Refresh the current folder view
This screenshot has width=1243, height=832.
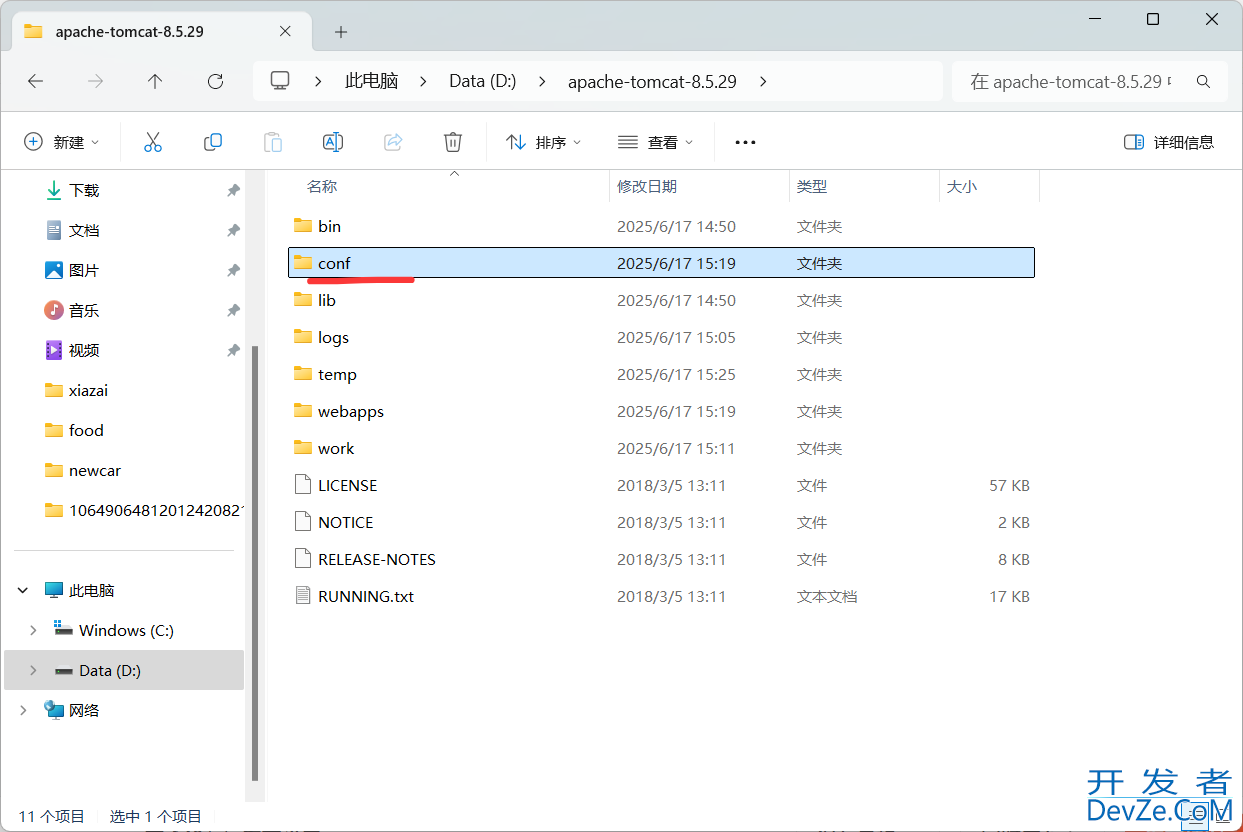pyautogui.click(x=215, y=81)
